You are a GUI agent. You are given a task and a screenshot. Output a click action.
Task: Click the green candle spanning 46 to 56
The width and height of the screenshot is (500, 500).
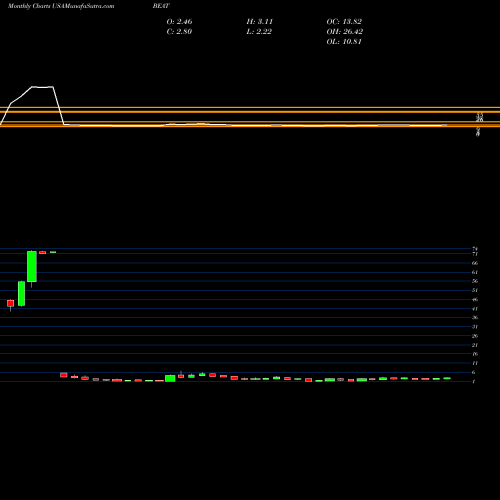click(x=21, y=294)
